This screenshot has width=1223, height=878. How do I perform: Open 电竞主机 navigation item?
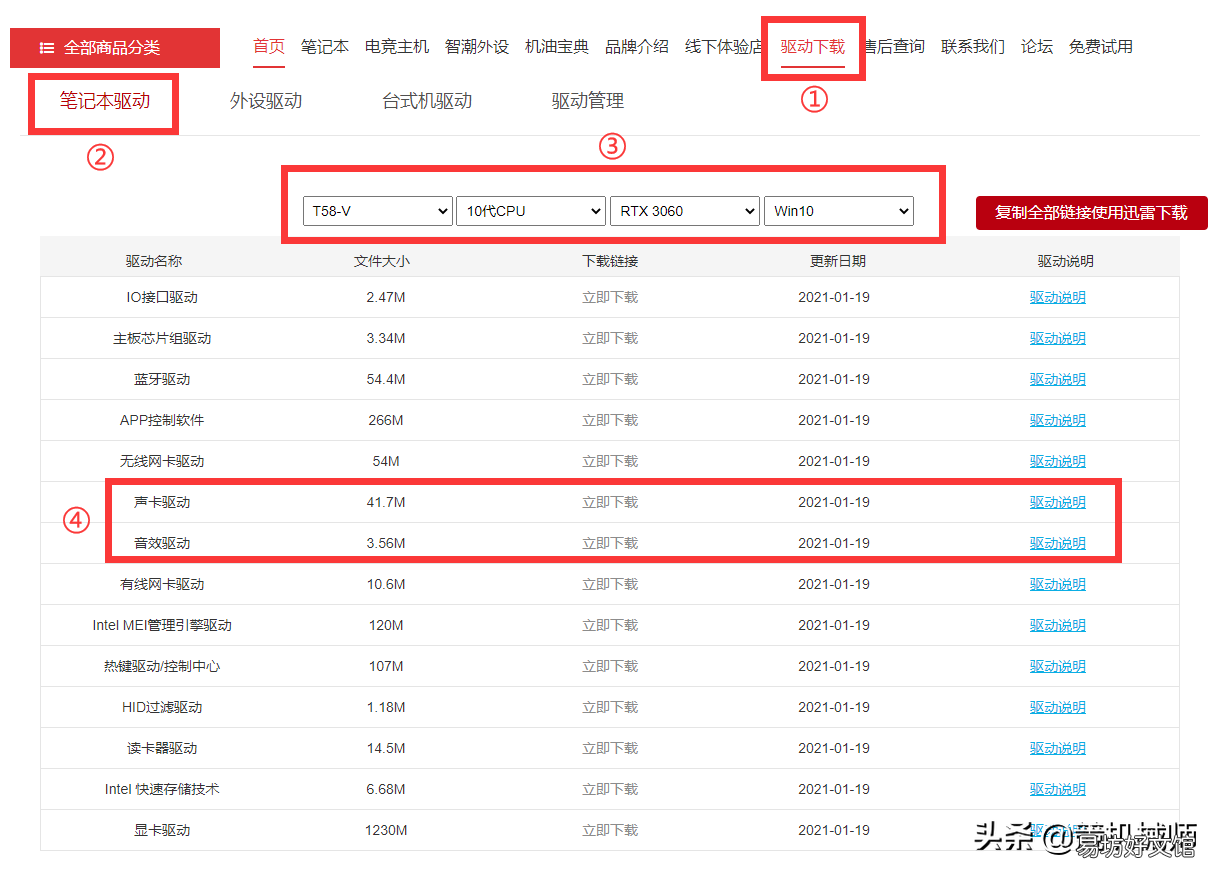[x=397, y=46]
